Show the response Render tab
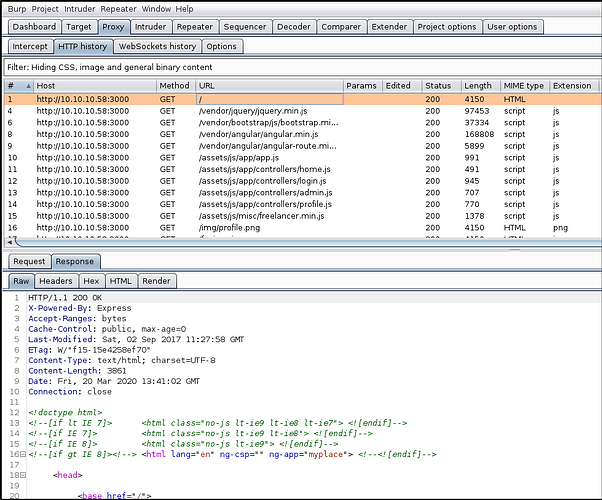 [x=156, y=281]
